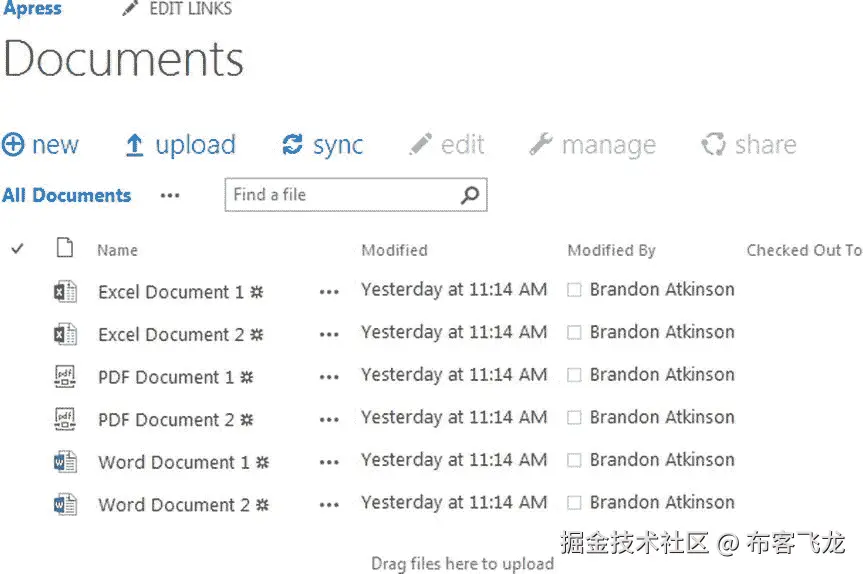The width and height of the screenshot is (863, 574).
Task: Open the ellipsis menu for Excel Document 2
Action: point(329,335)
